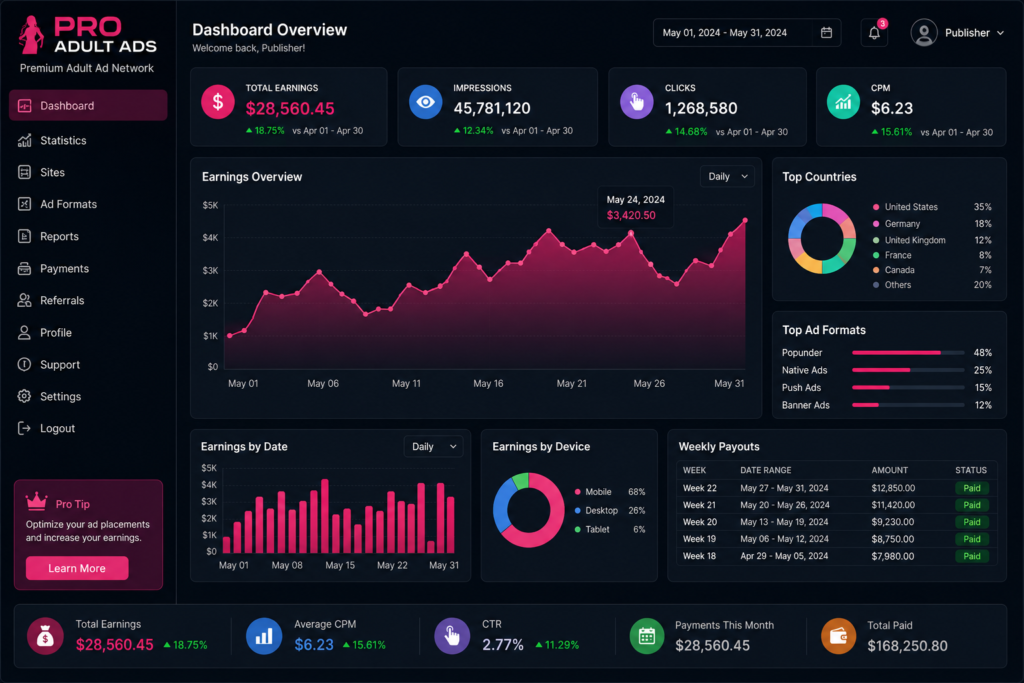This screenshot has width=1024, height=683.
Task: Click the 2.77% CTR value
Action: click(x=503, y=645)
